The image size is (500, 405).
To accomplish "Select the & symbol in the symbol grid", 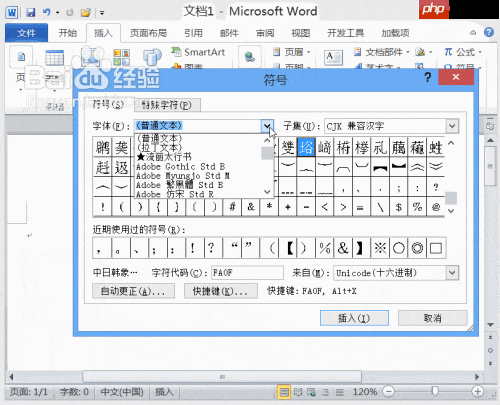I will pyautogui.click(x=251, y=207).
